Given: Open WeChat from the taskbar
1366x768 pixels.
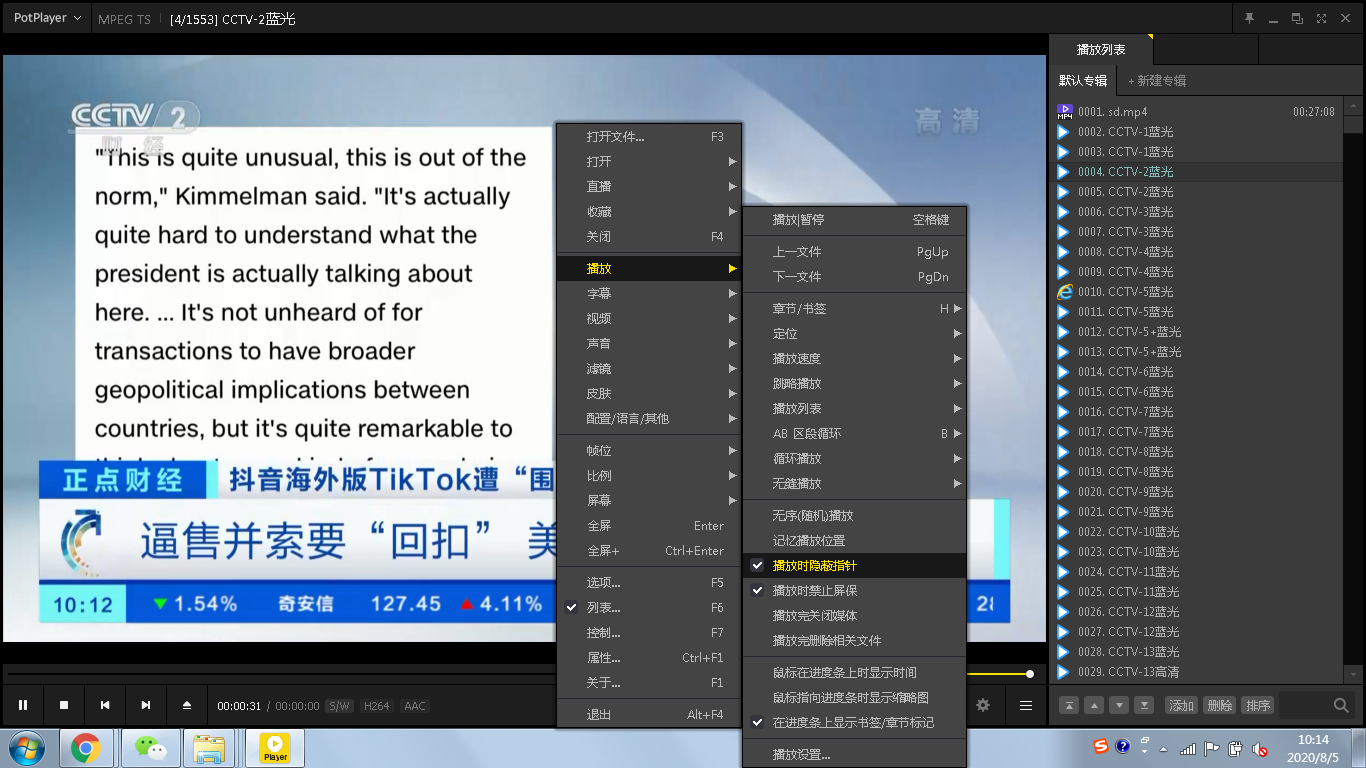Looking at the screenshot, I should pos(151,748).
